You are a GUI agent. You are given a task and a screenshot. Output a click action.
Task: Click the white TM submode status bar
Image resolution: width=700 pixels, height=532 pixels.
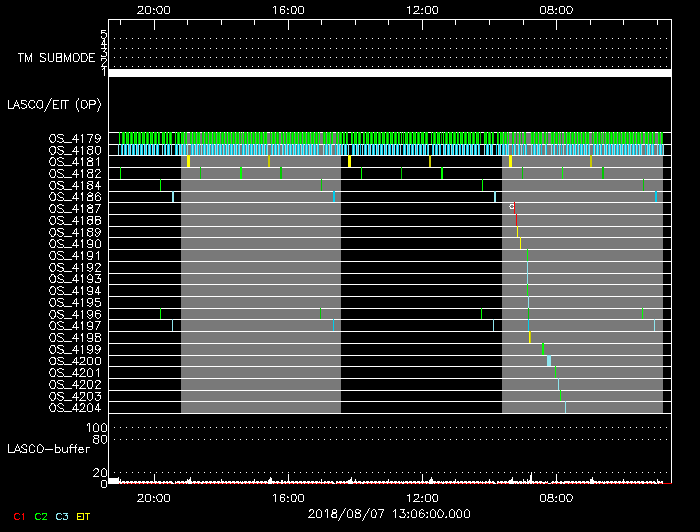389,73
